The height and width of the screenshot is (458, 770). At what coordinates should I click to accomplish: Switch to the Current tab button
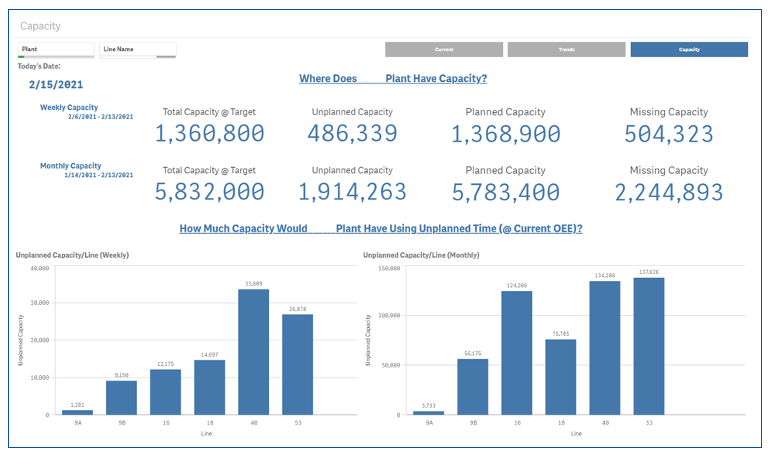(444, 50)
